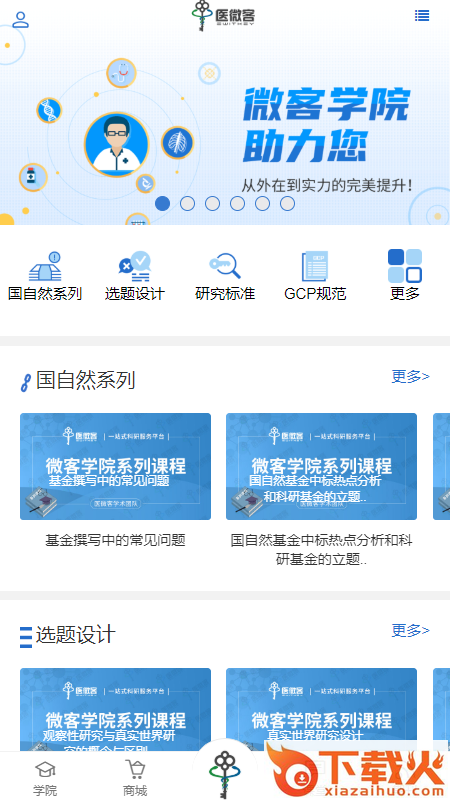Tap the DNA bubble in banner

(49, 110)
